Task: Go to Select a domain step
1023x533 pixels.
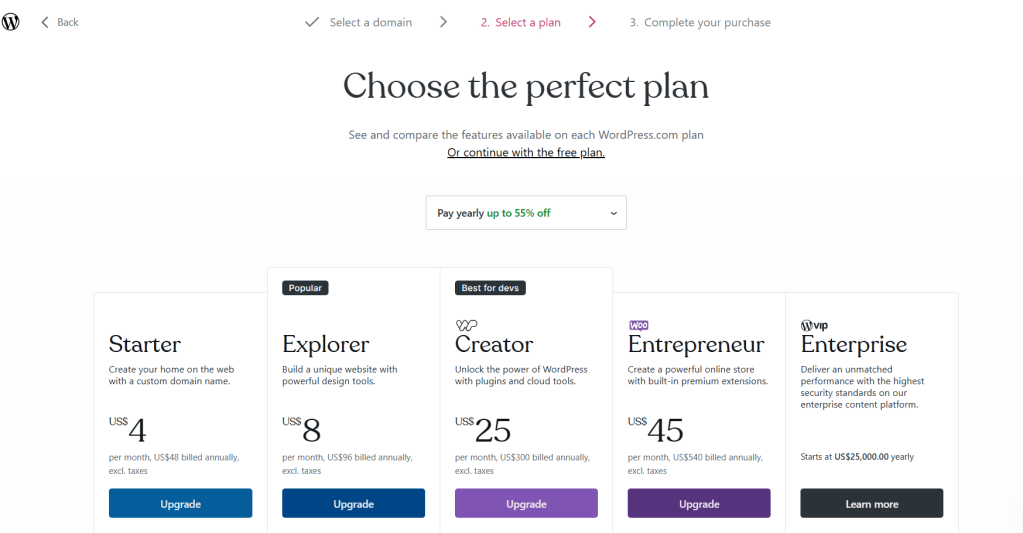Action: tap(370, 22)
